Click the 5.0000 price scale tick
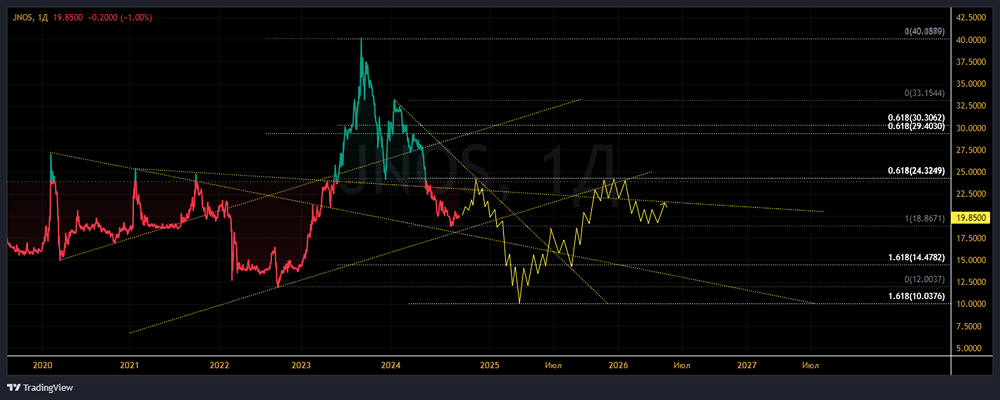This screenshot has height=400, width=1000. click(x=971, y=348)
